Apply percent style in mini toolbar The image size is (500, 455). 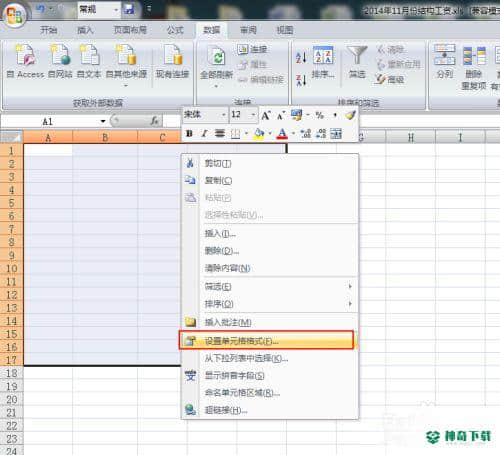tap(320, 115)
